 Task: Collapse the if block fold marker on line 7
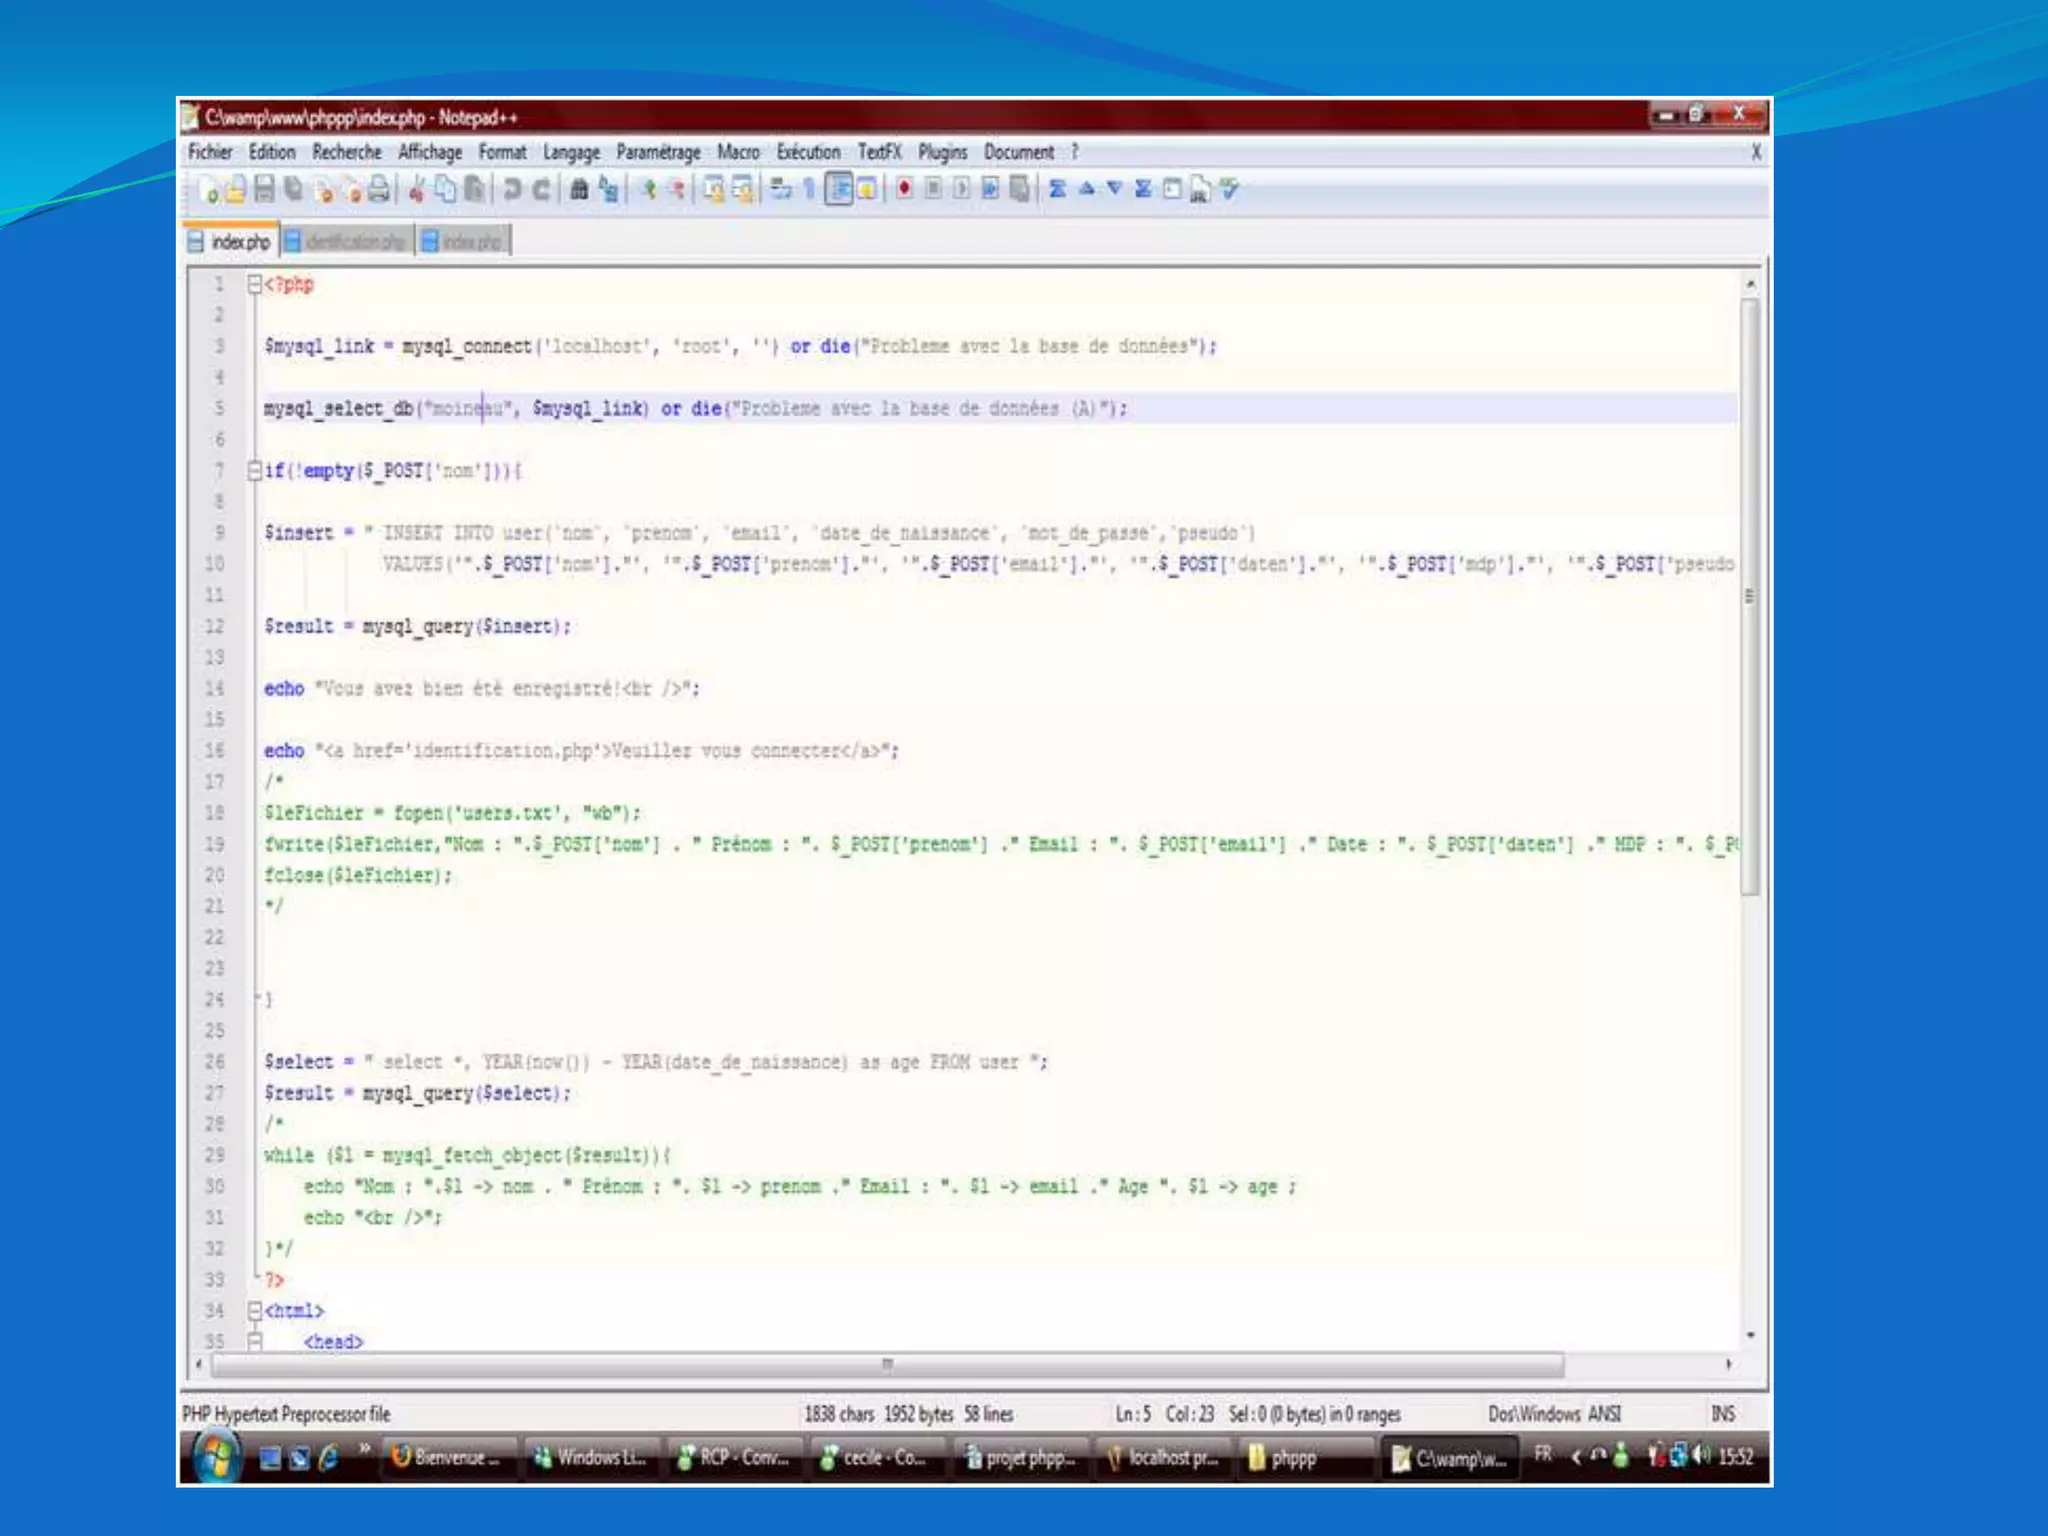(254, 470)
